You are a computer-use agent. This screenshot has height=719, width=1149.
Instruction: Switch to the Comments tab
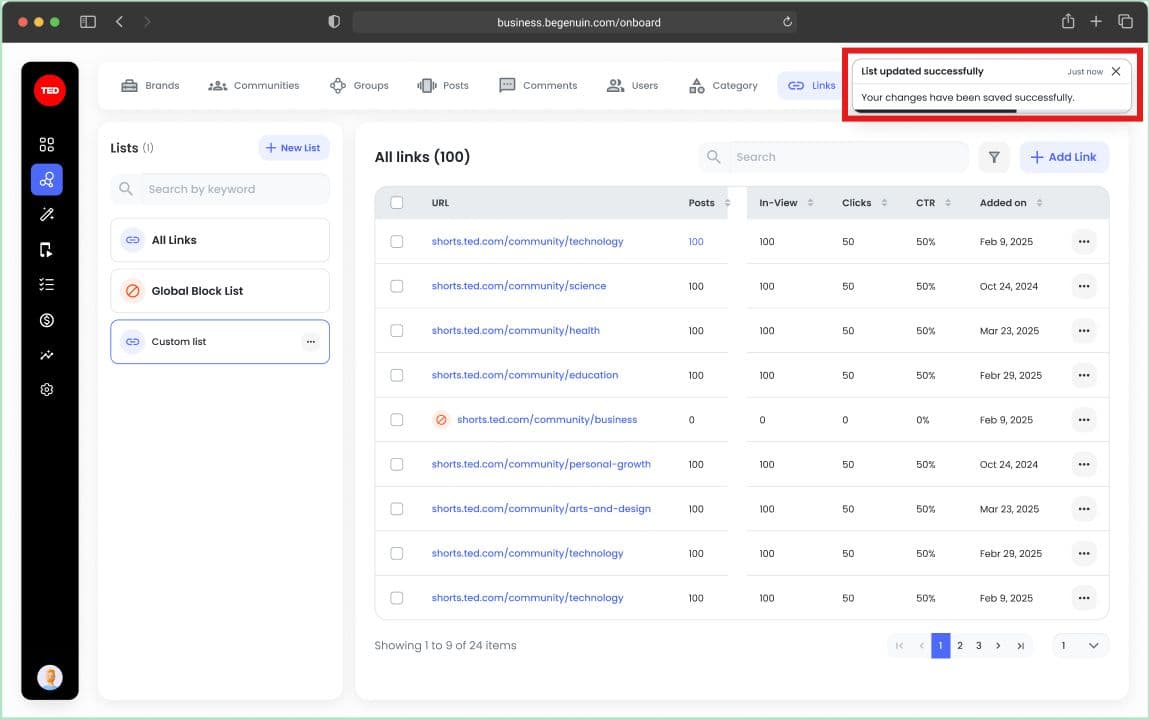pos(538,86)
